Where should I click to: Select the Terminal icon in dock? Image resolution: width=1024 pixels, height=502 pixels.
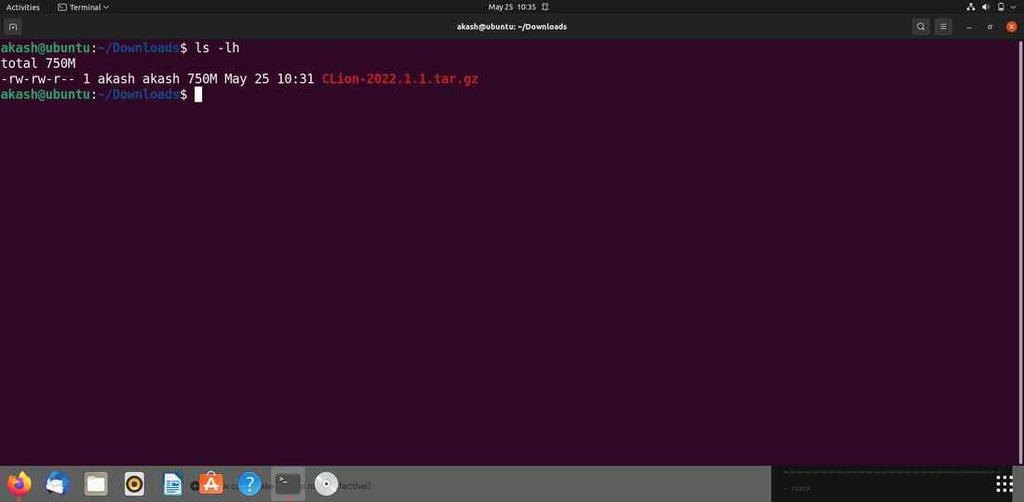click(x=288, y=484)
